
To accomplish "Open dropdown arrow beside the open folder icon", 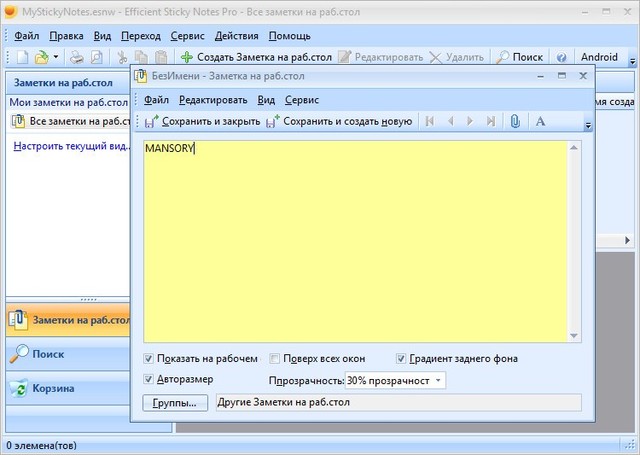I will (56, 57).
